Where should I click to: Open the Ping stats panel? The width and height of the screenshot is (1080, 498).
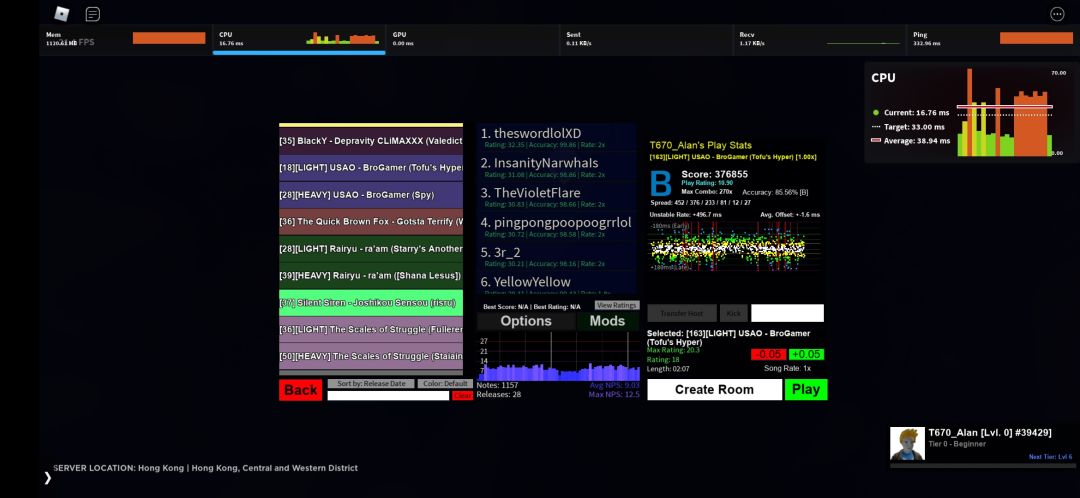pyautogui.click(x=991, y=39)
